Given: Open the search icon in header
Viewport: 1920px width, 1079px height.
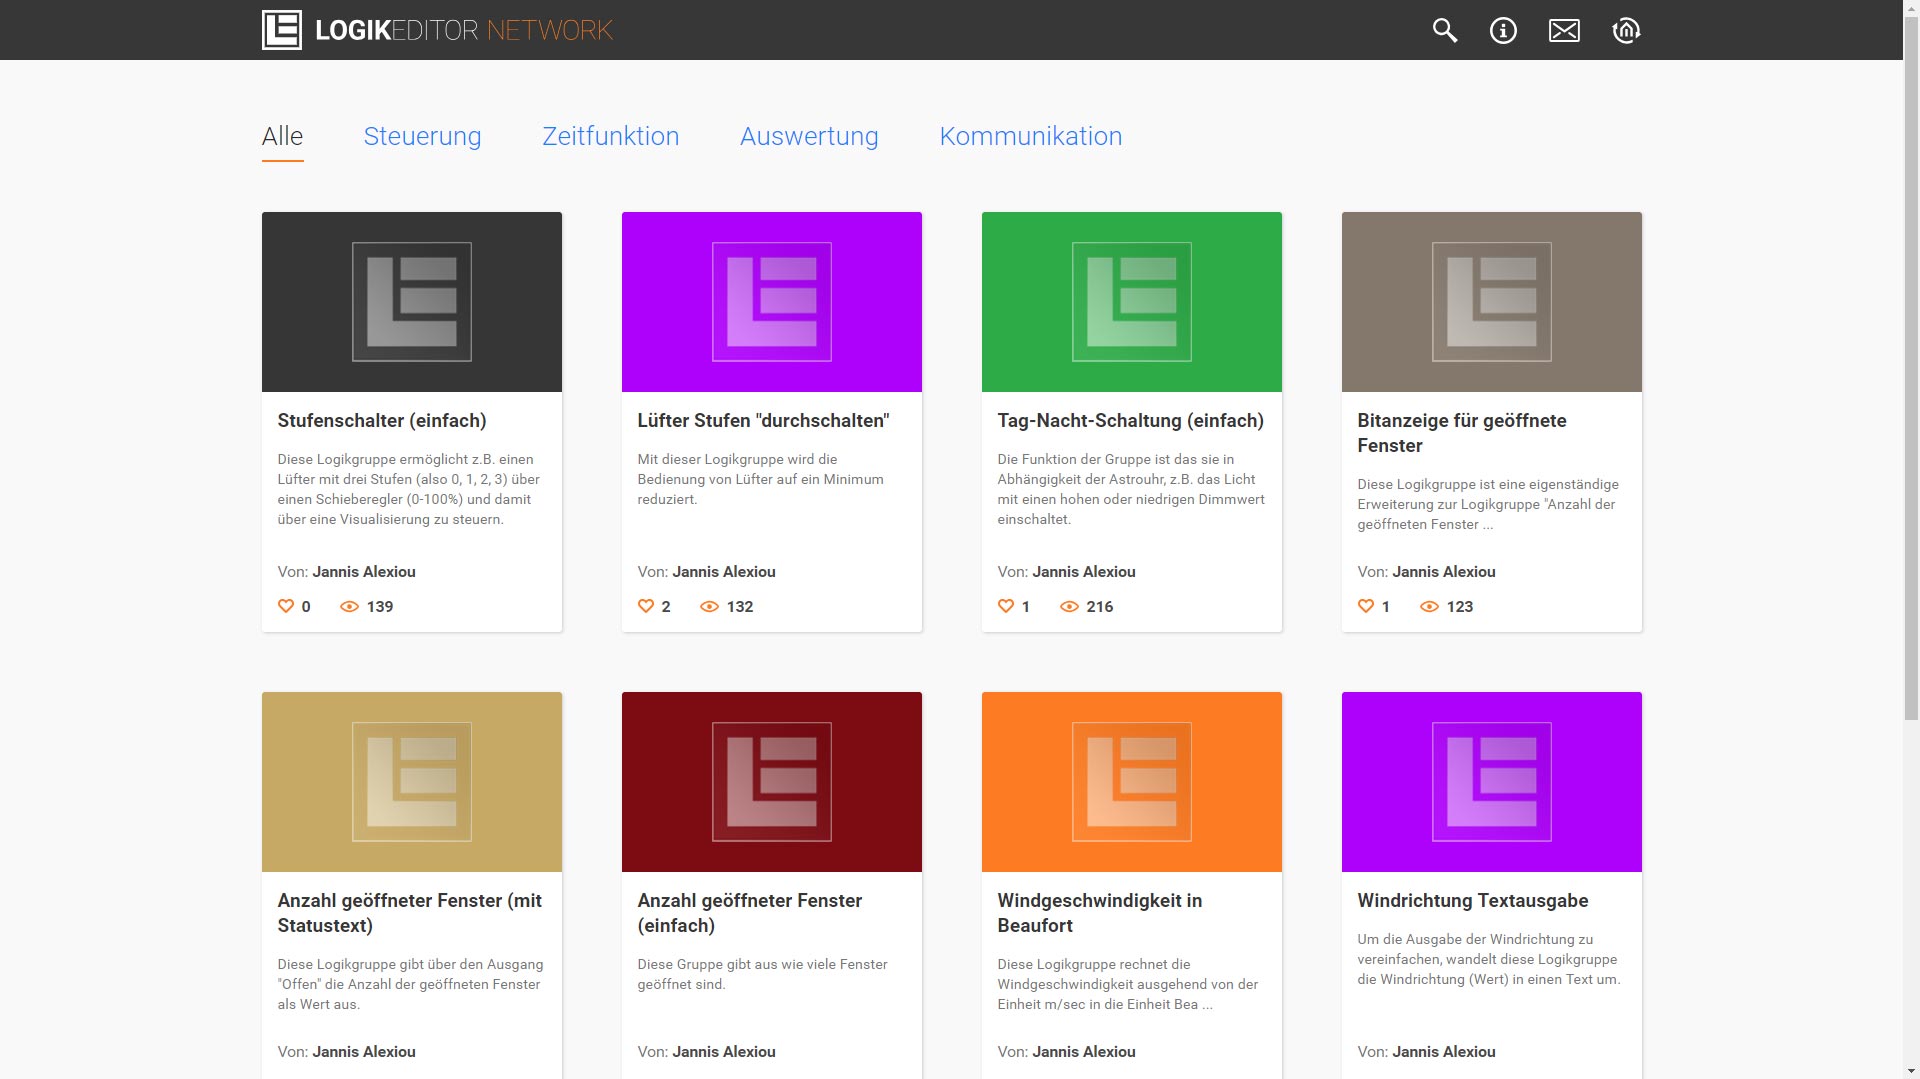Looking at the screenshot, I should pyautogui.click(x=1444, y=30).
